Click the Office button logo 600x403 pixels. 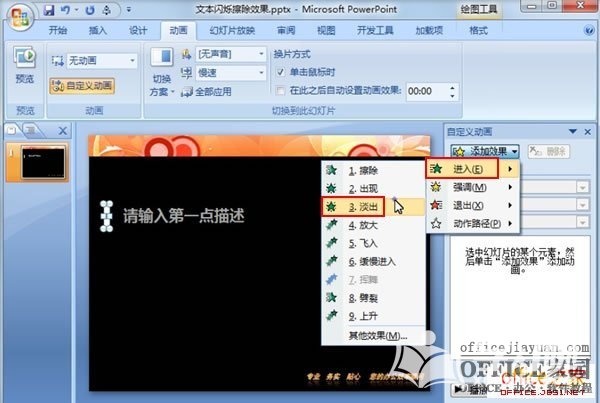18,16
